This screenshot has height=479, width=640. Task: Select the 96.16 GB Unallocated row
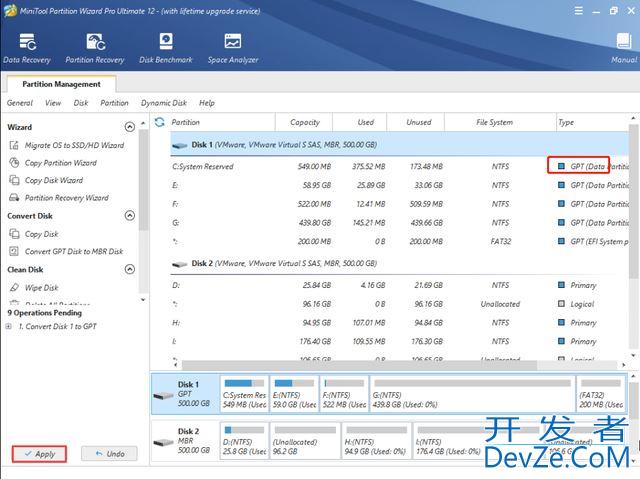point(400,304)
